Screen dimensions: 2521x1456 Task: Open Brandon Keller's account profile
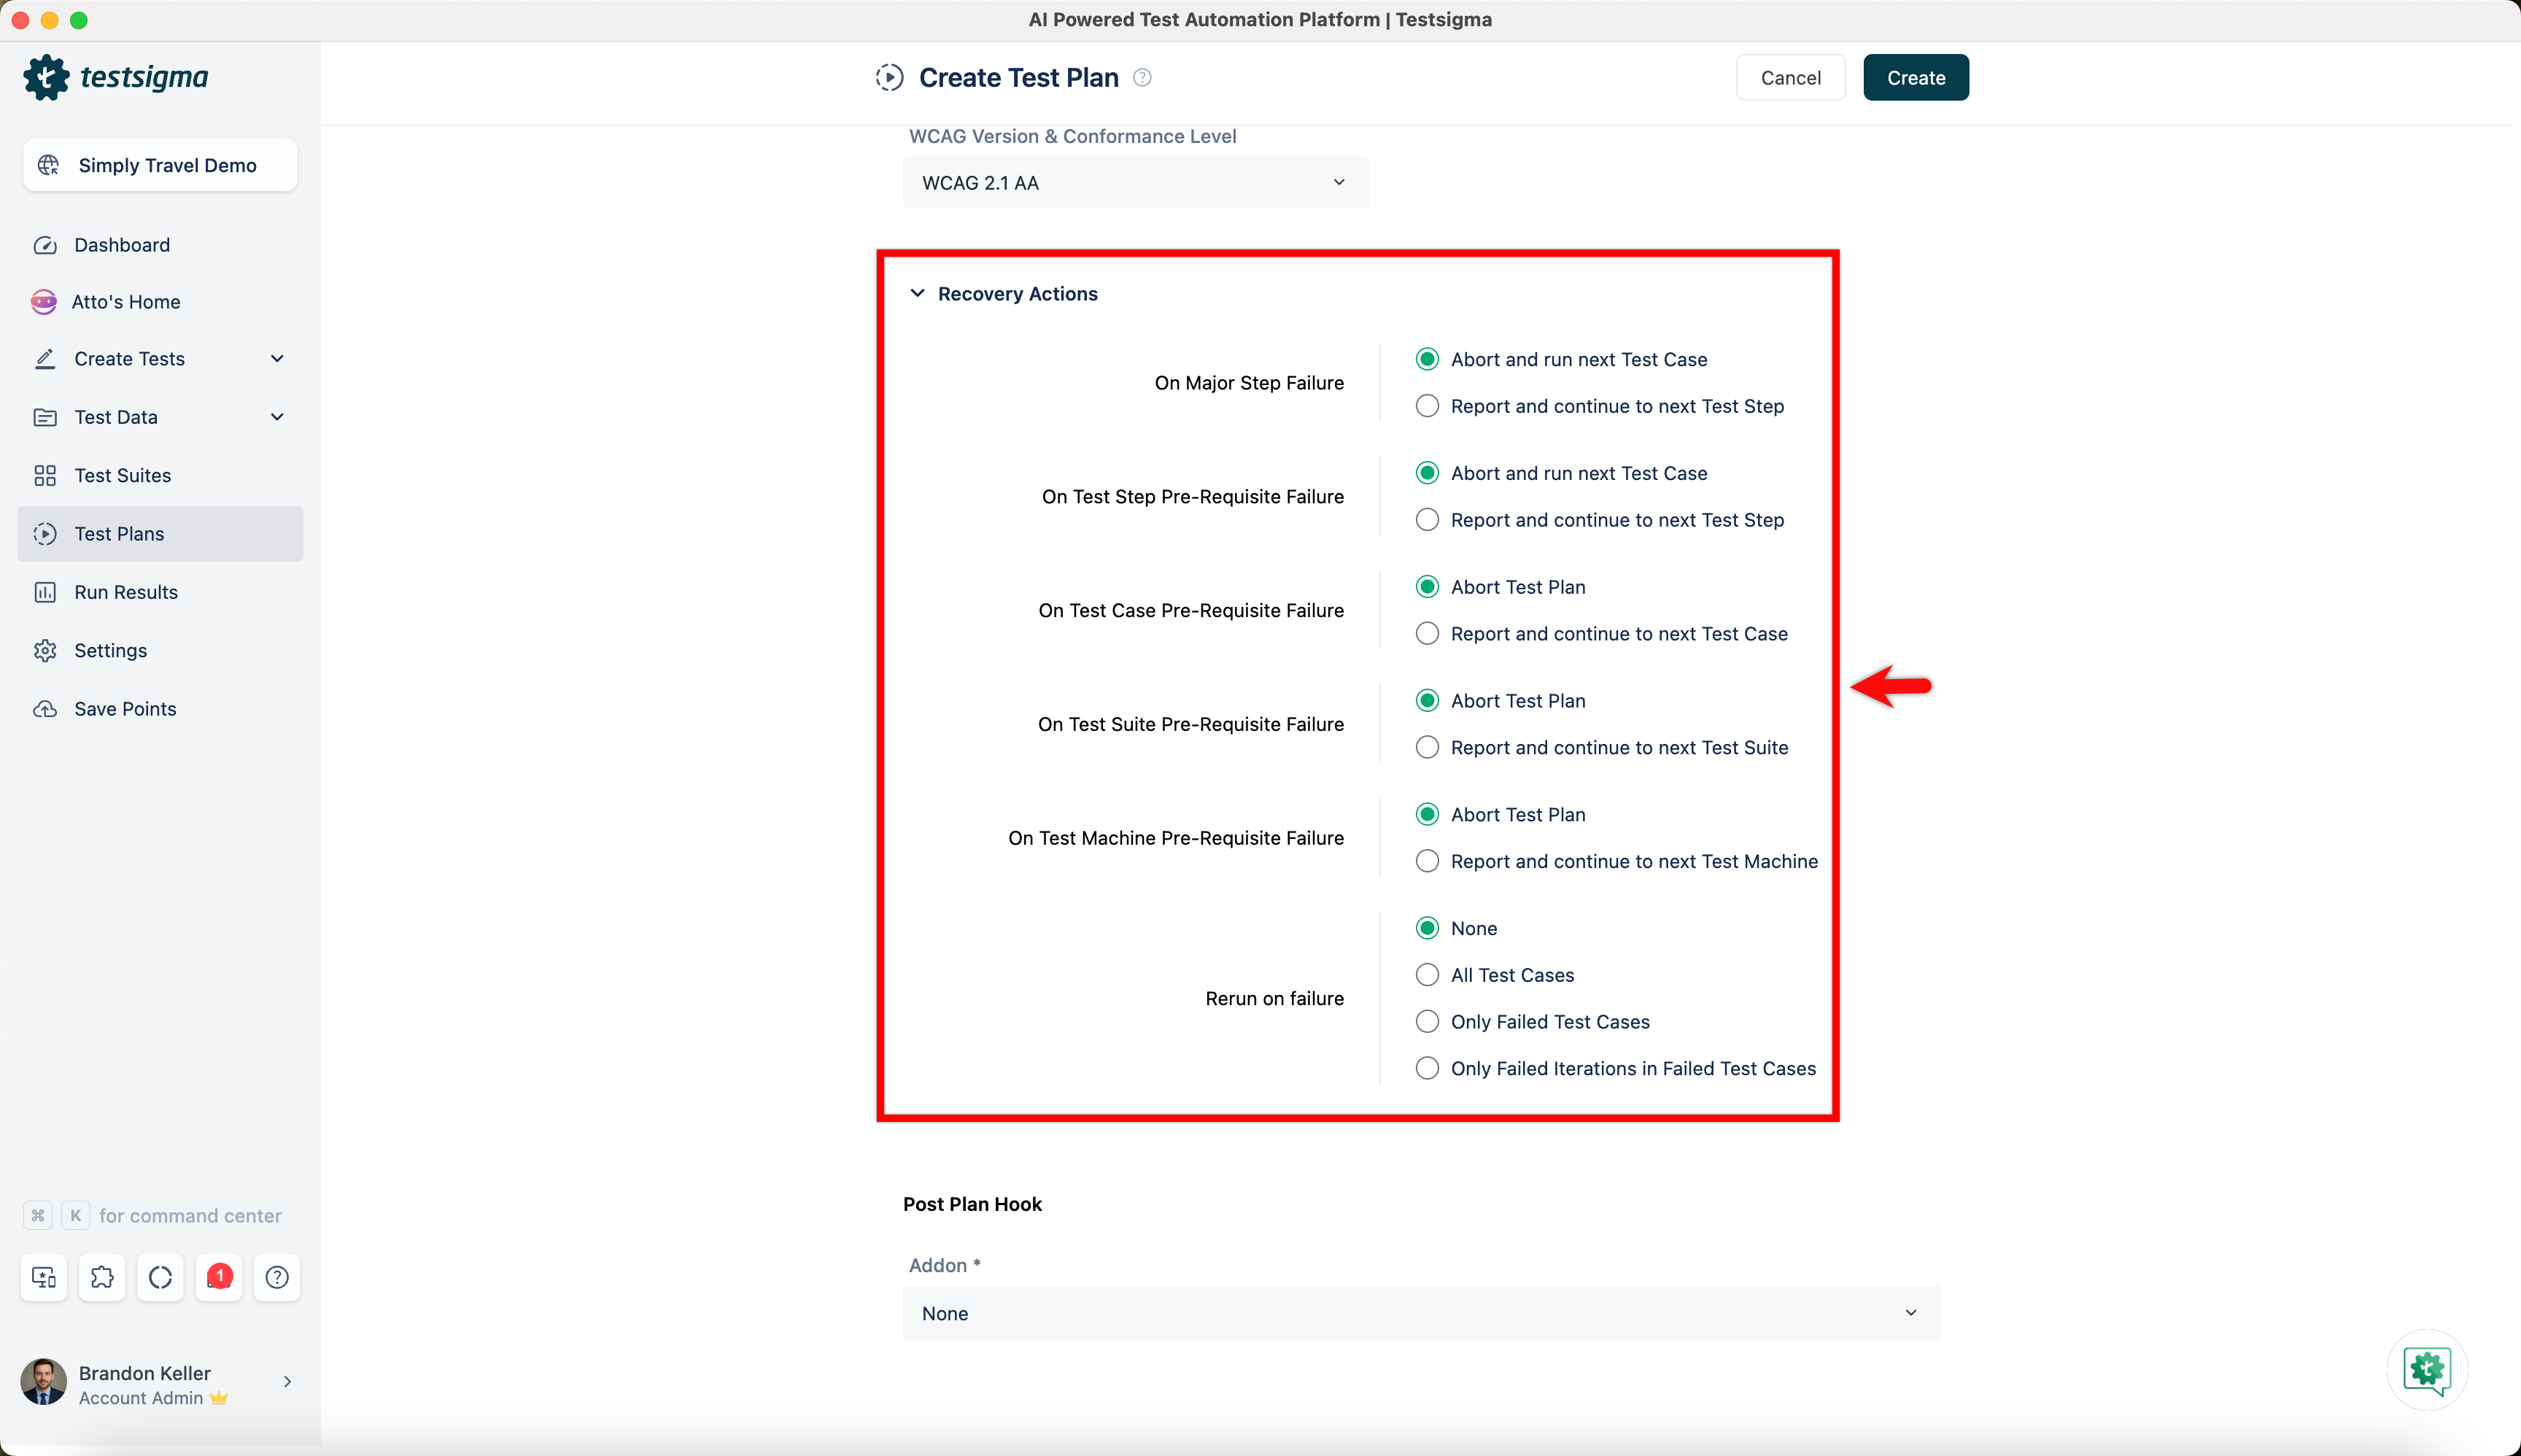[x=144, y=1384]
